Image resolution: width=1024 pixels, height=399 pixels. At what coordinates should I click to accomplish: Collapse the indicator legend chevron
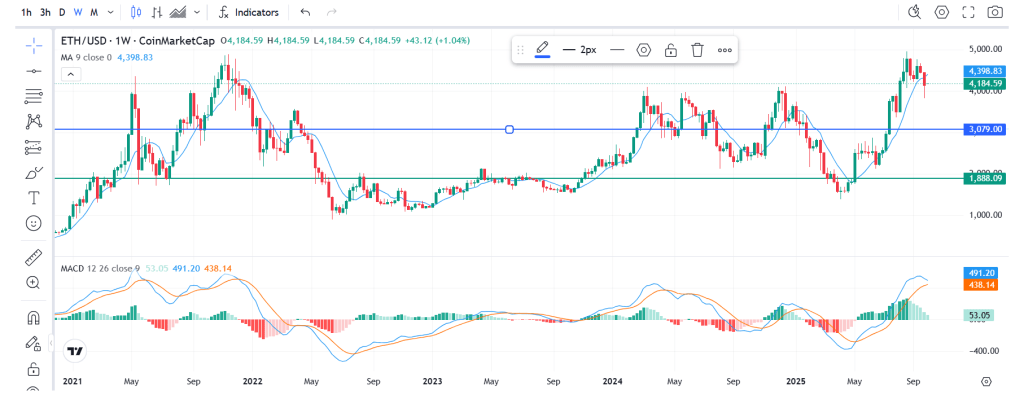72,74
